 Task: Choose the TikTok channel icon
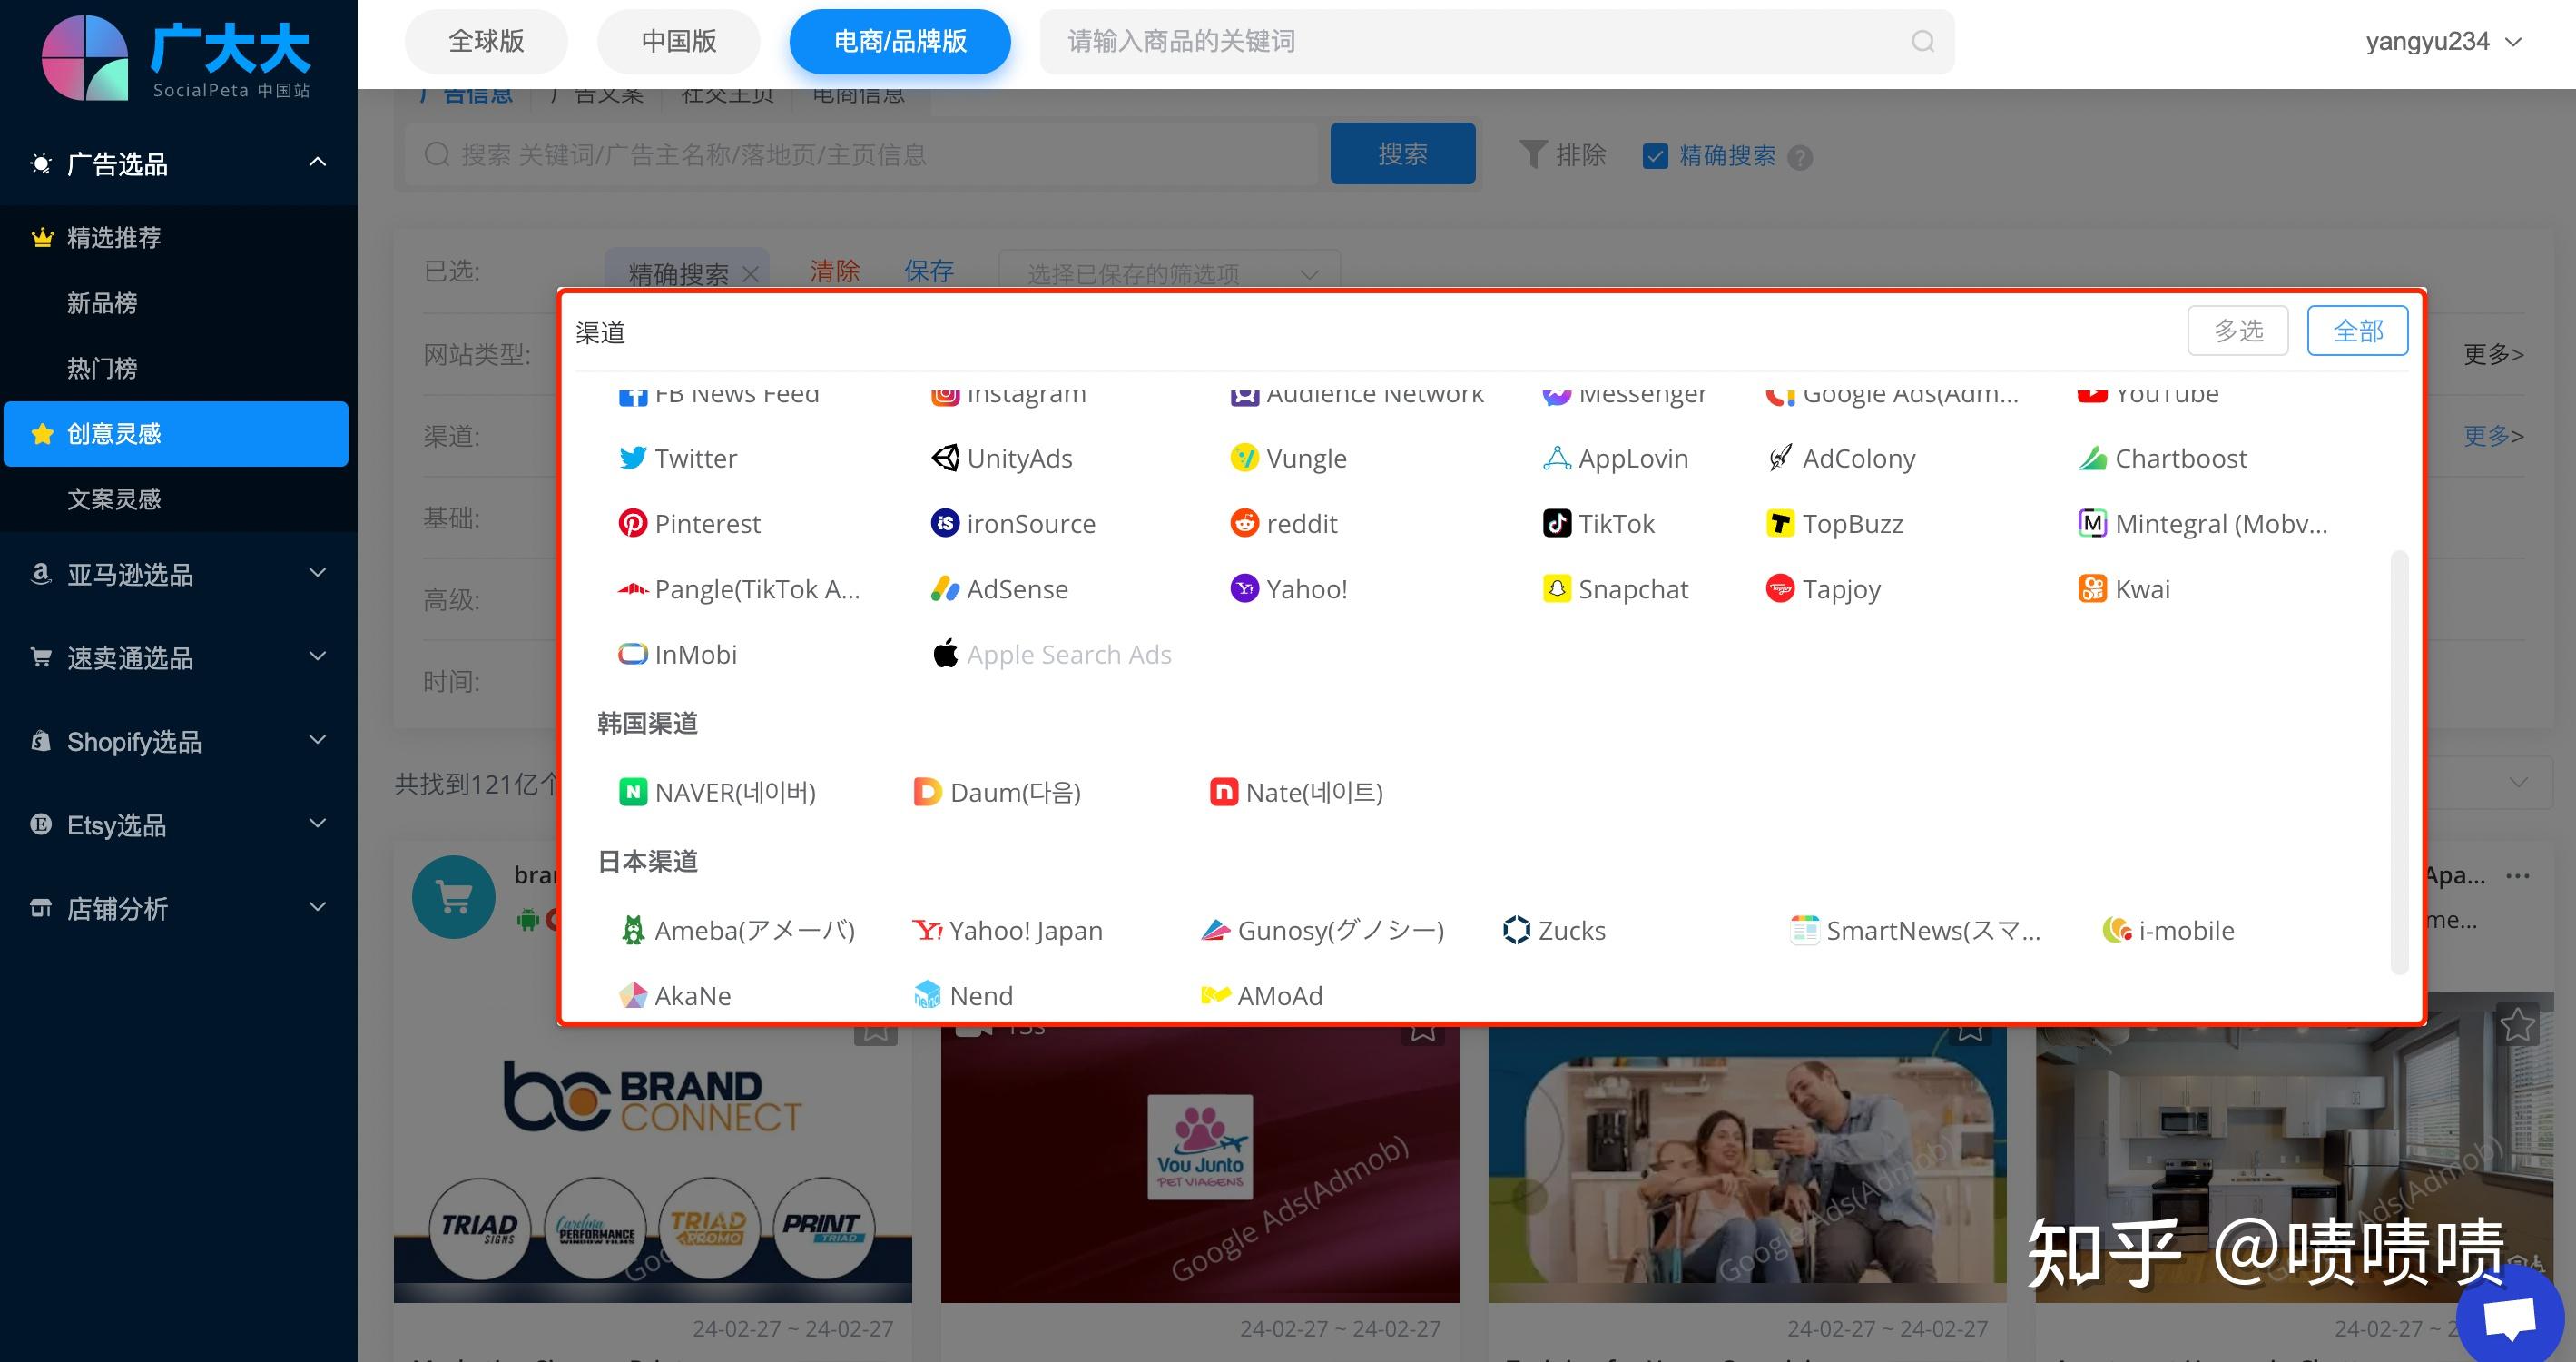1556,523
